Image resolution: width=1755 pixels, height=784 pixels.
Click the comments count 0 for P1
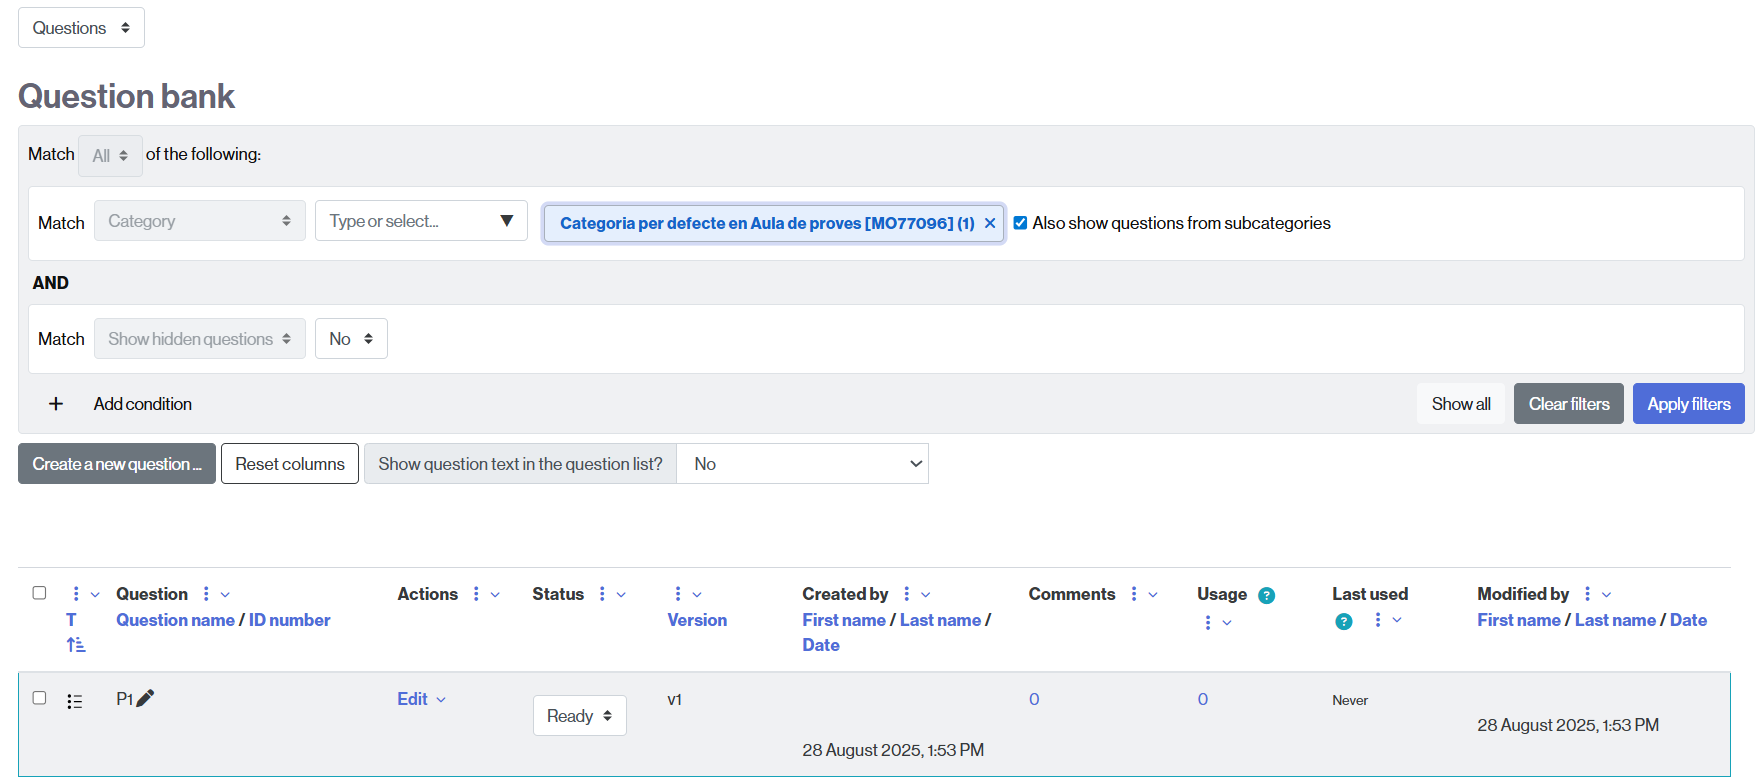click(1034, 699)
